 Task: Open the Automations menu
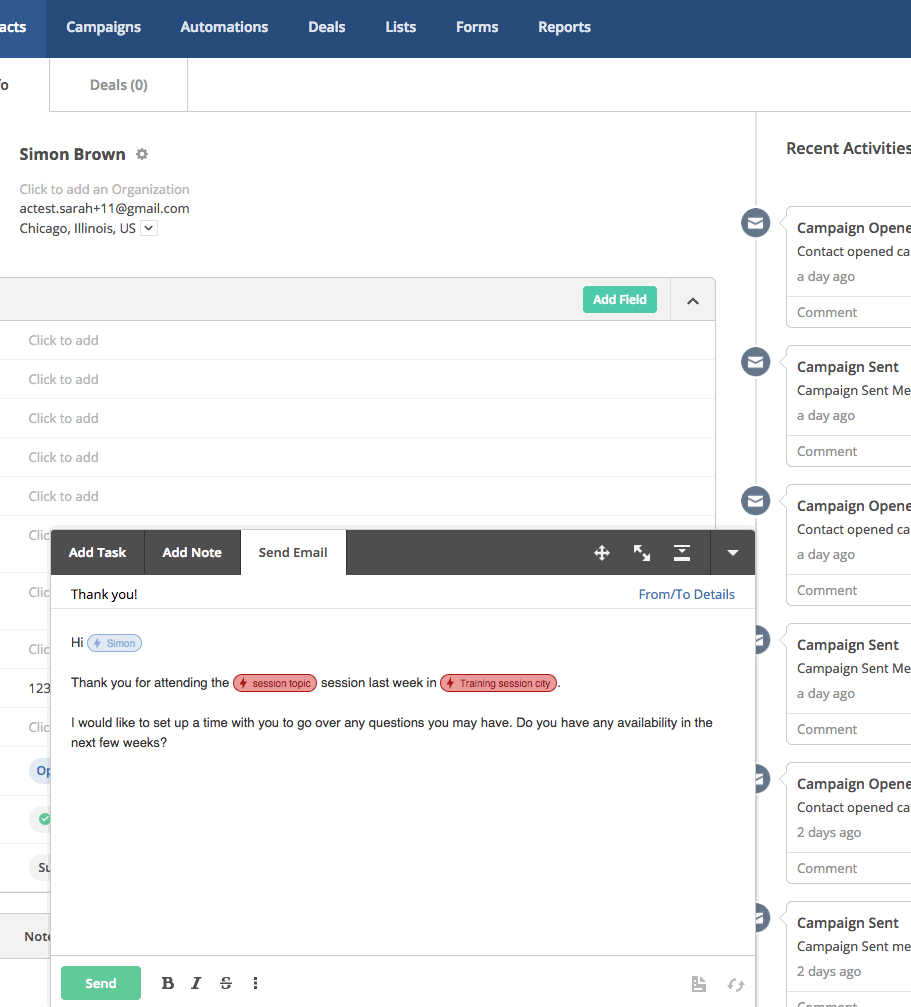click(224, 27)
